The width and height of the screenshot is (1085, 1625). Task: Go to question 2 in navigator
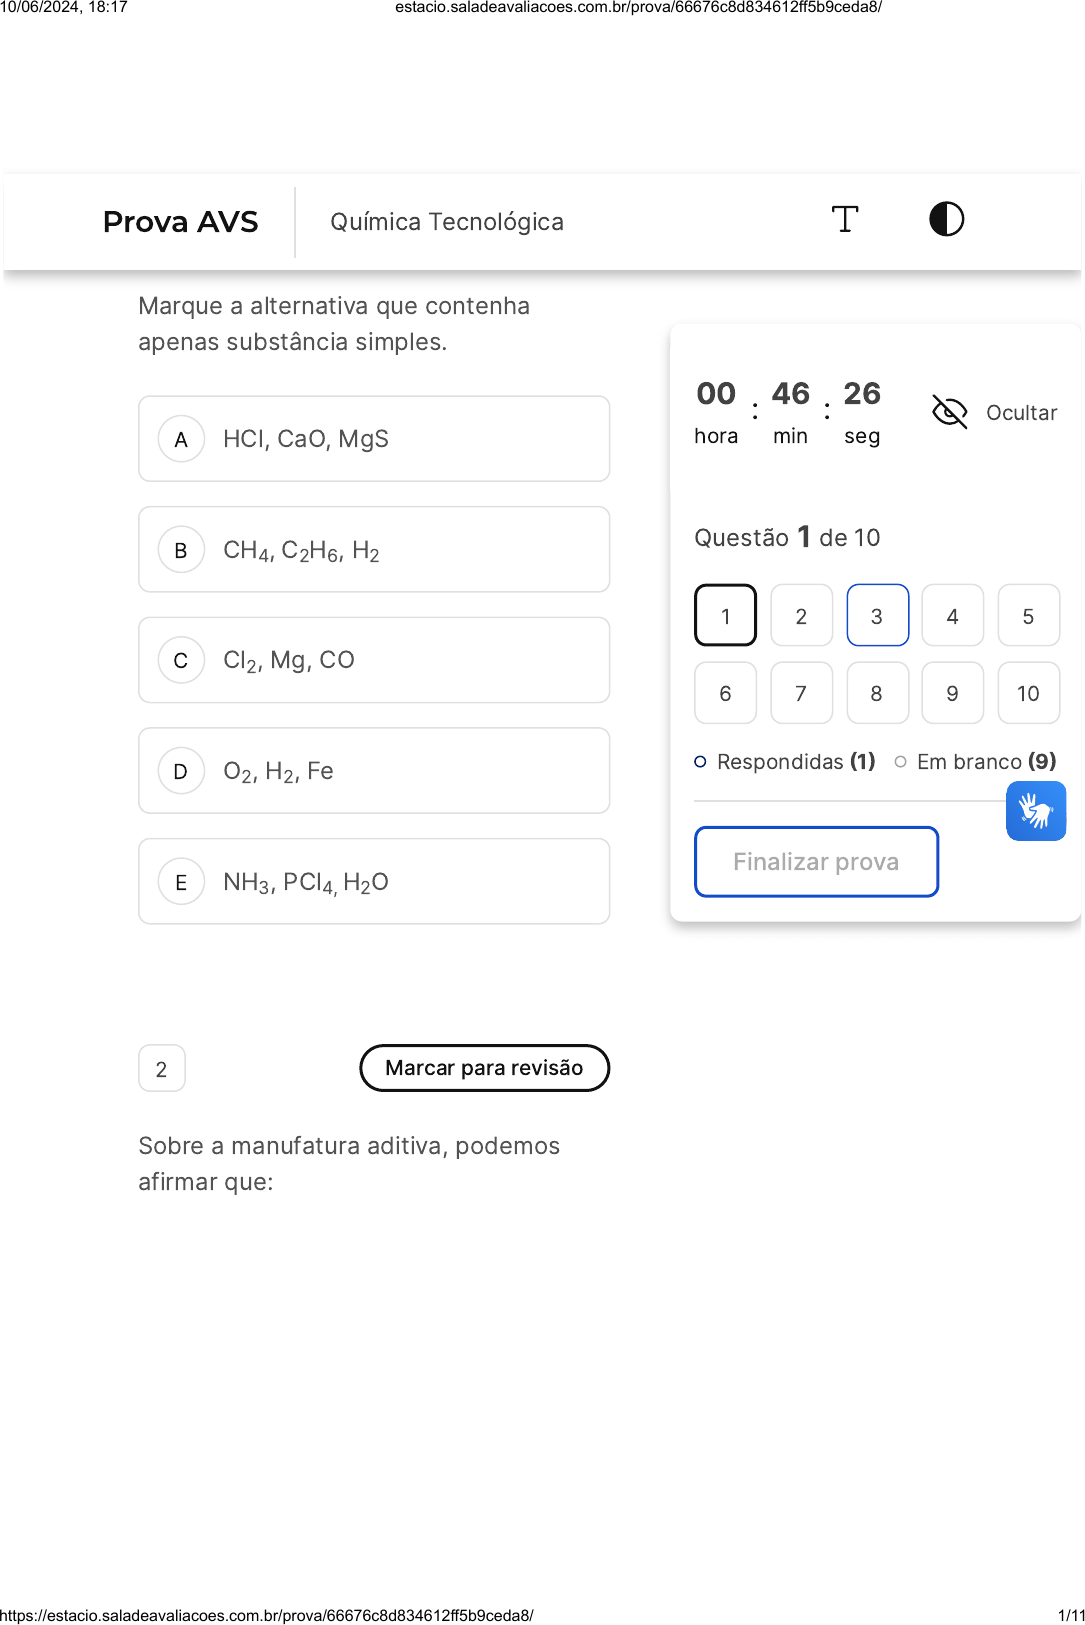pos(801,616)
